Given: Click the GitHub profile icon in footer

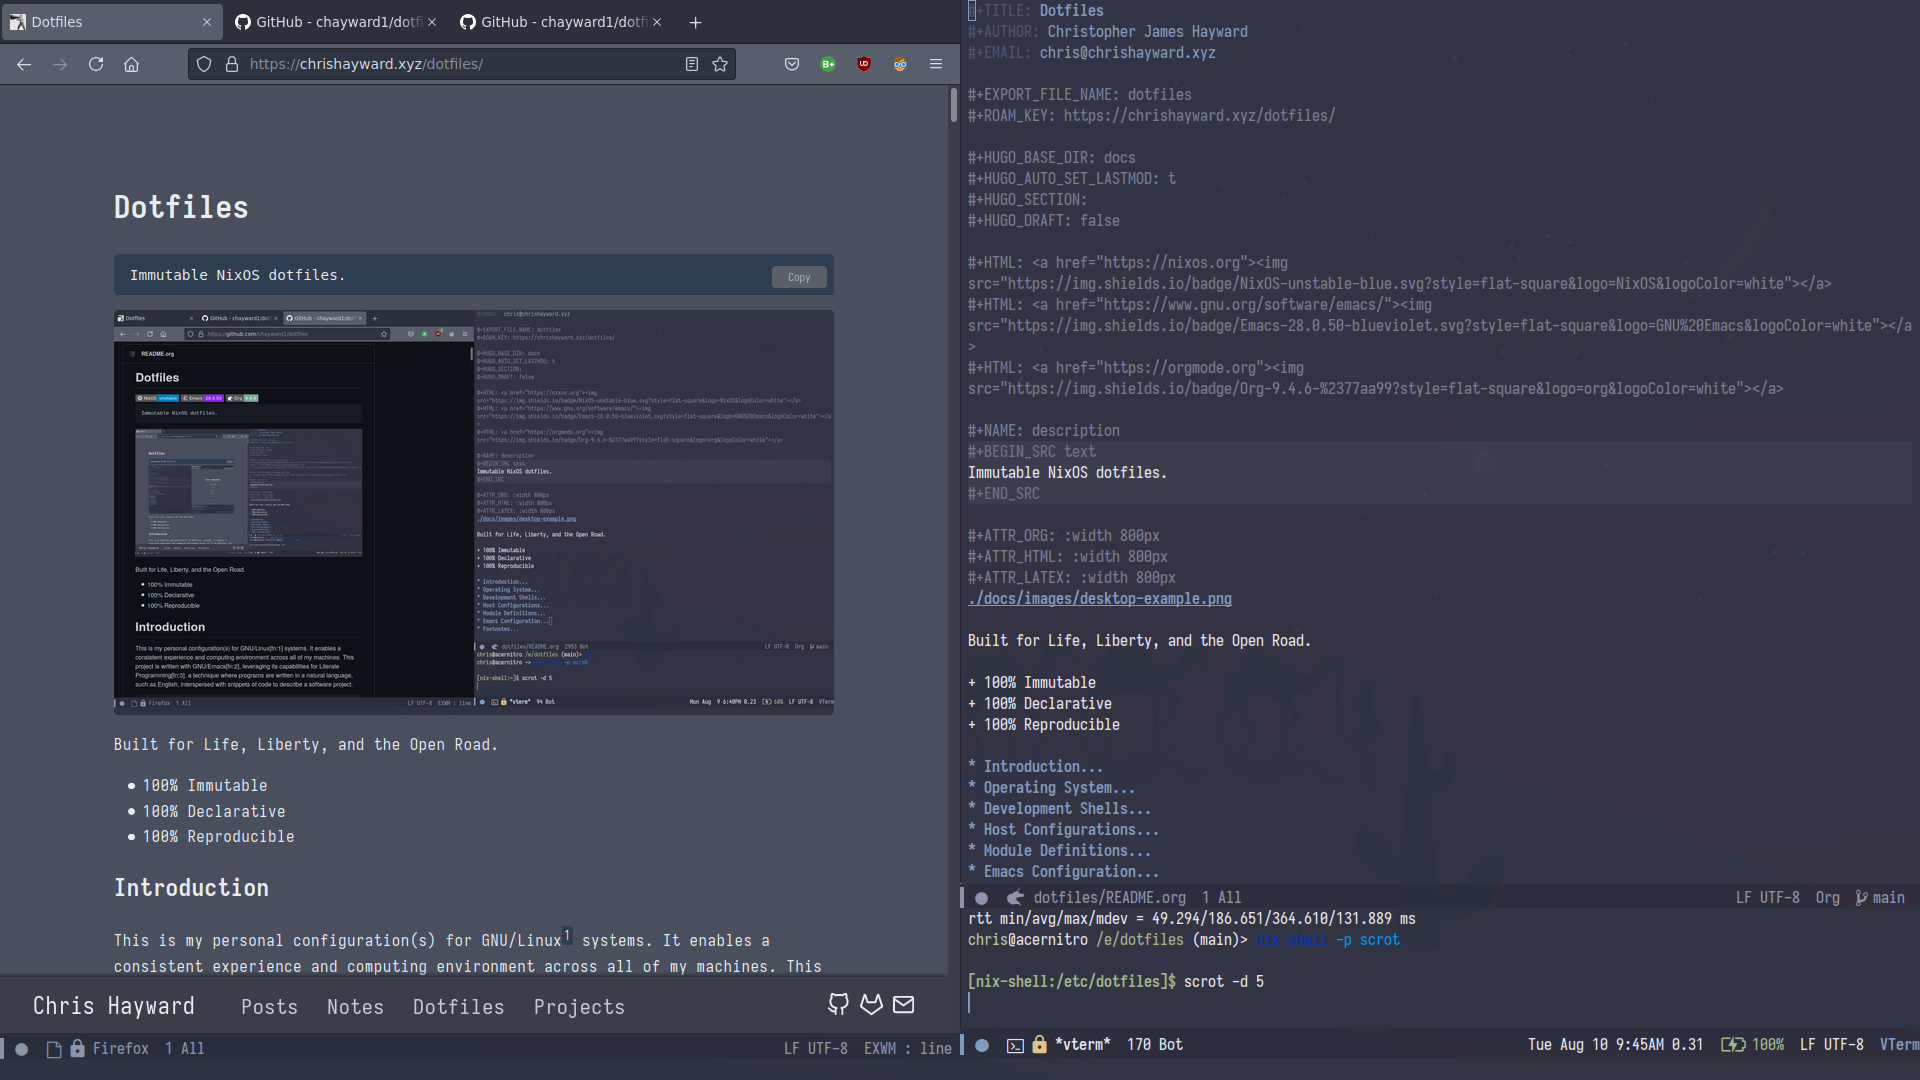Looking at the screenshot, I should [840, 1005].
